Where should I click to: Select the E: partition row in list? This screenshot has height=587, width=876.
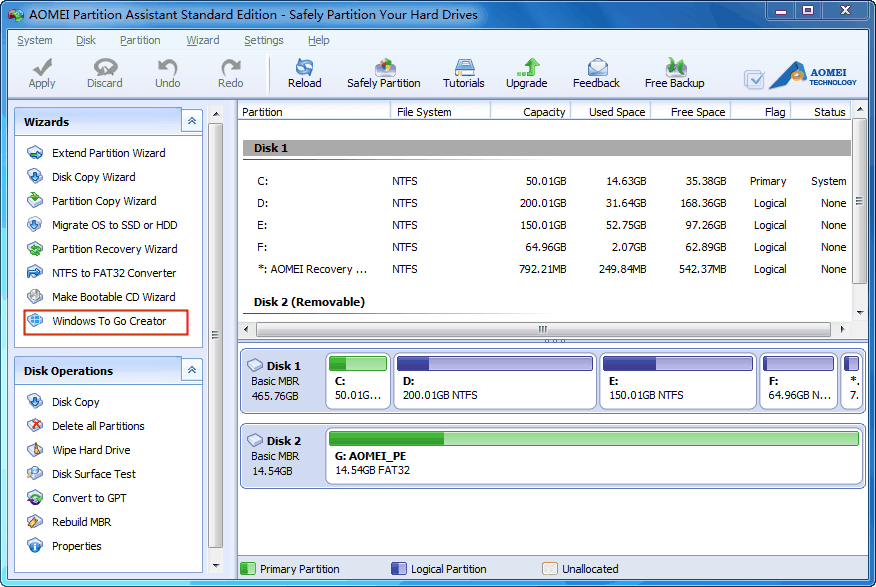click(x=547, y=225)
